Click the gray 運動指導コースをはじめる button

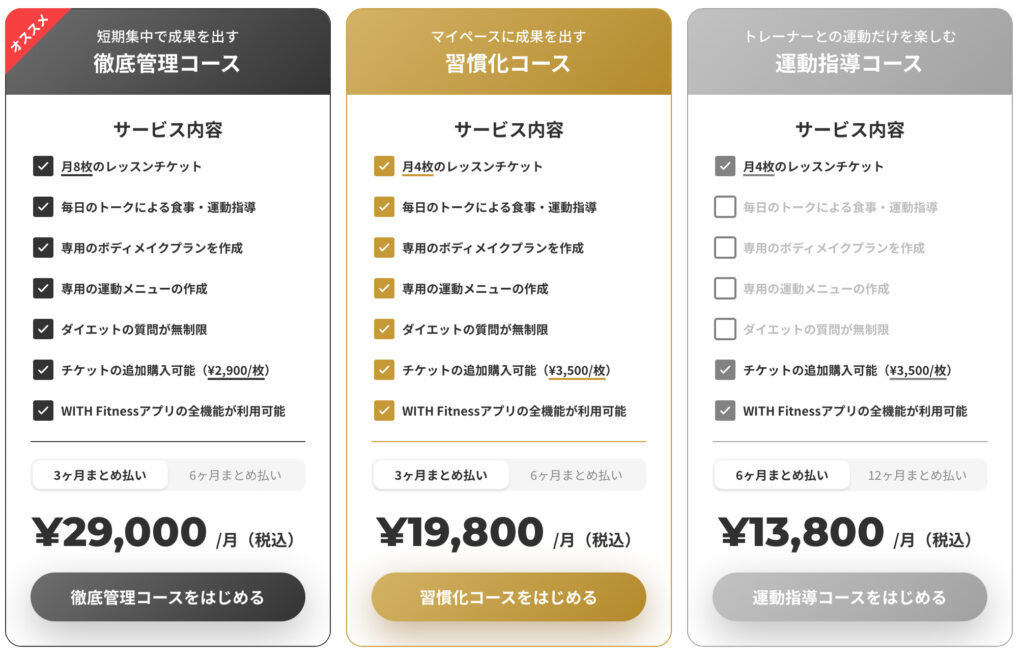click(850, 597)
